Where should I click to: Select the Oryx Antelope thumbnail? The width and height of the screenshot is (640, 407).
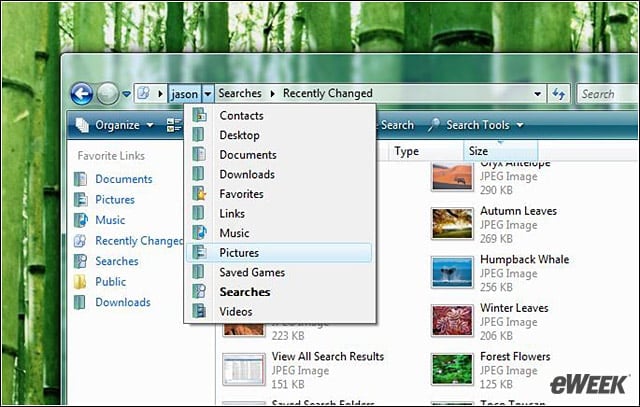tap(452, 176)
